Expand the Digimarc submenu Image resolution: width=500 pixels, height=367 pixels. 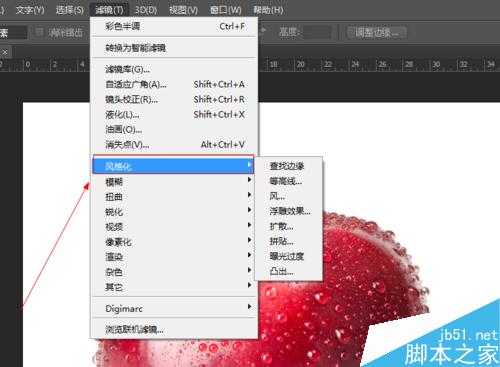click(x=174, y=309)
